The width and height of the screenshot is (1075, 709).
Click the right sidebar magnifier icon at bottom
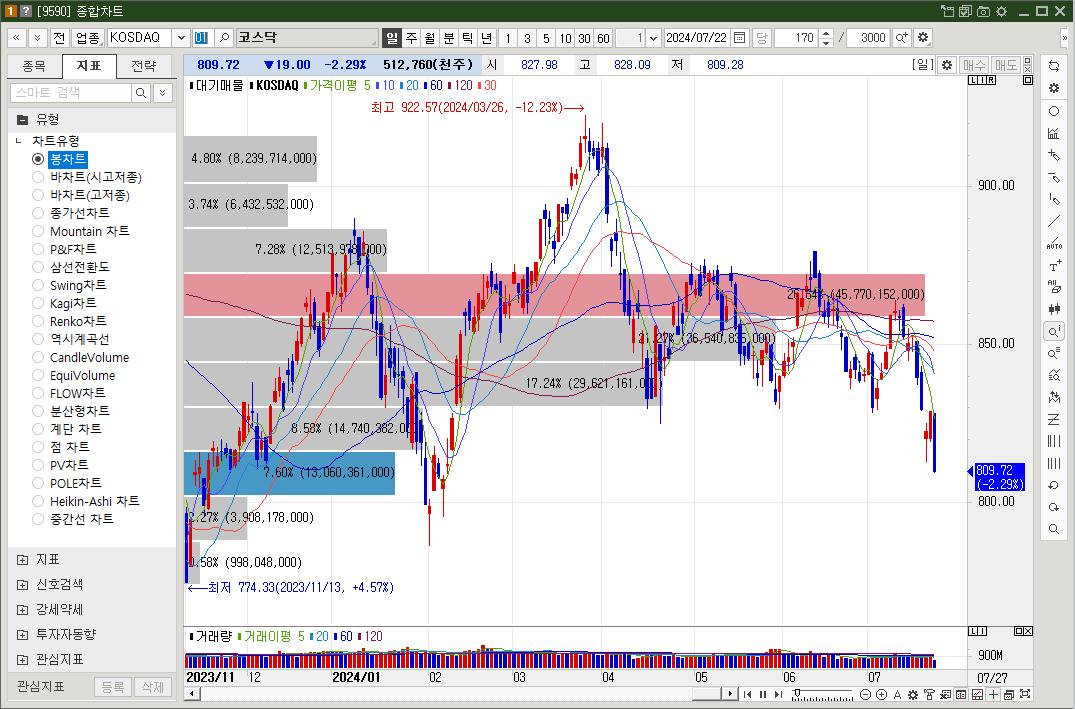(1054, 529)
